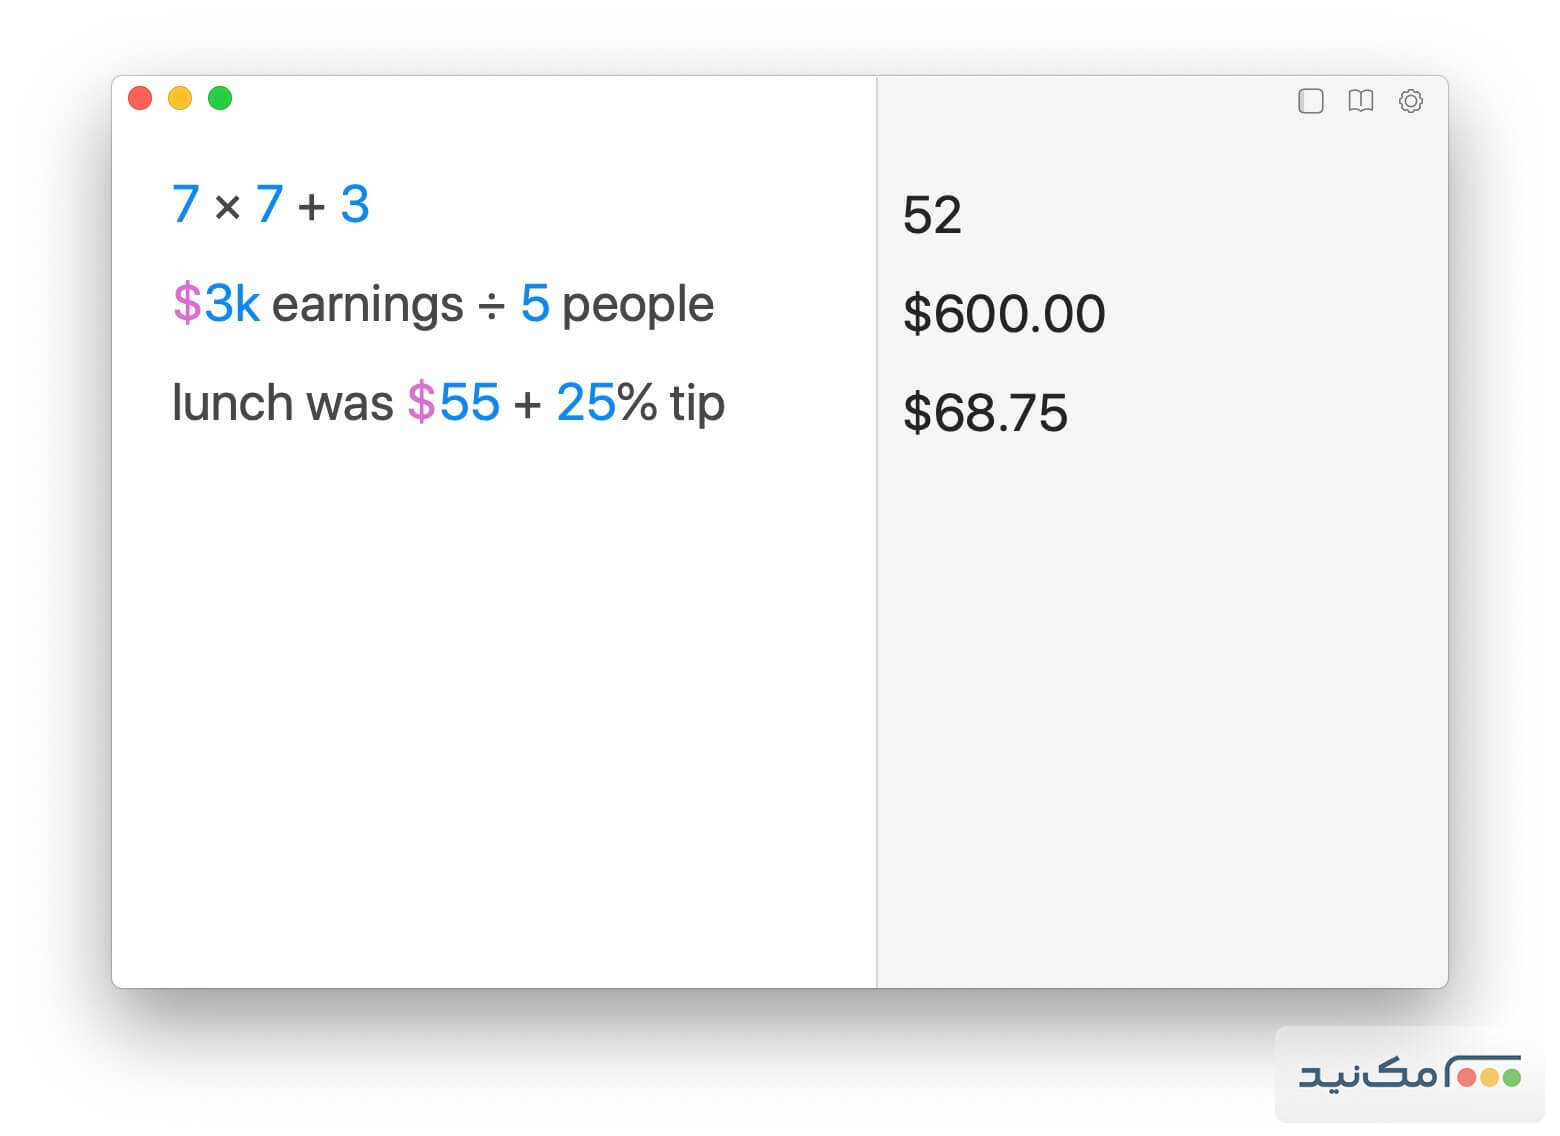1560x1136 pixels.
Task: Open the book documentation icon
Action: tap(1360, 101)
